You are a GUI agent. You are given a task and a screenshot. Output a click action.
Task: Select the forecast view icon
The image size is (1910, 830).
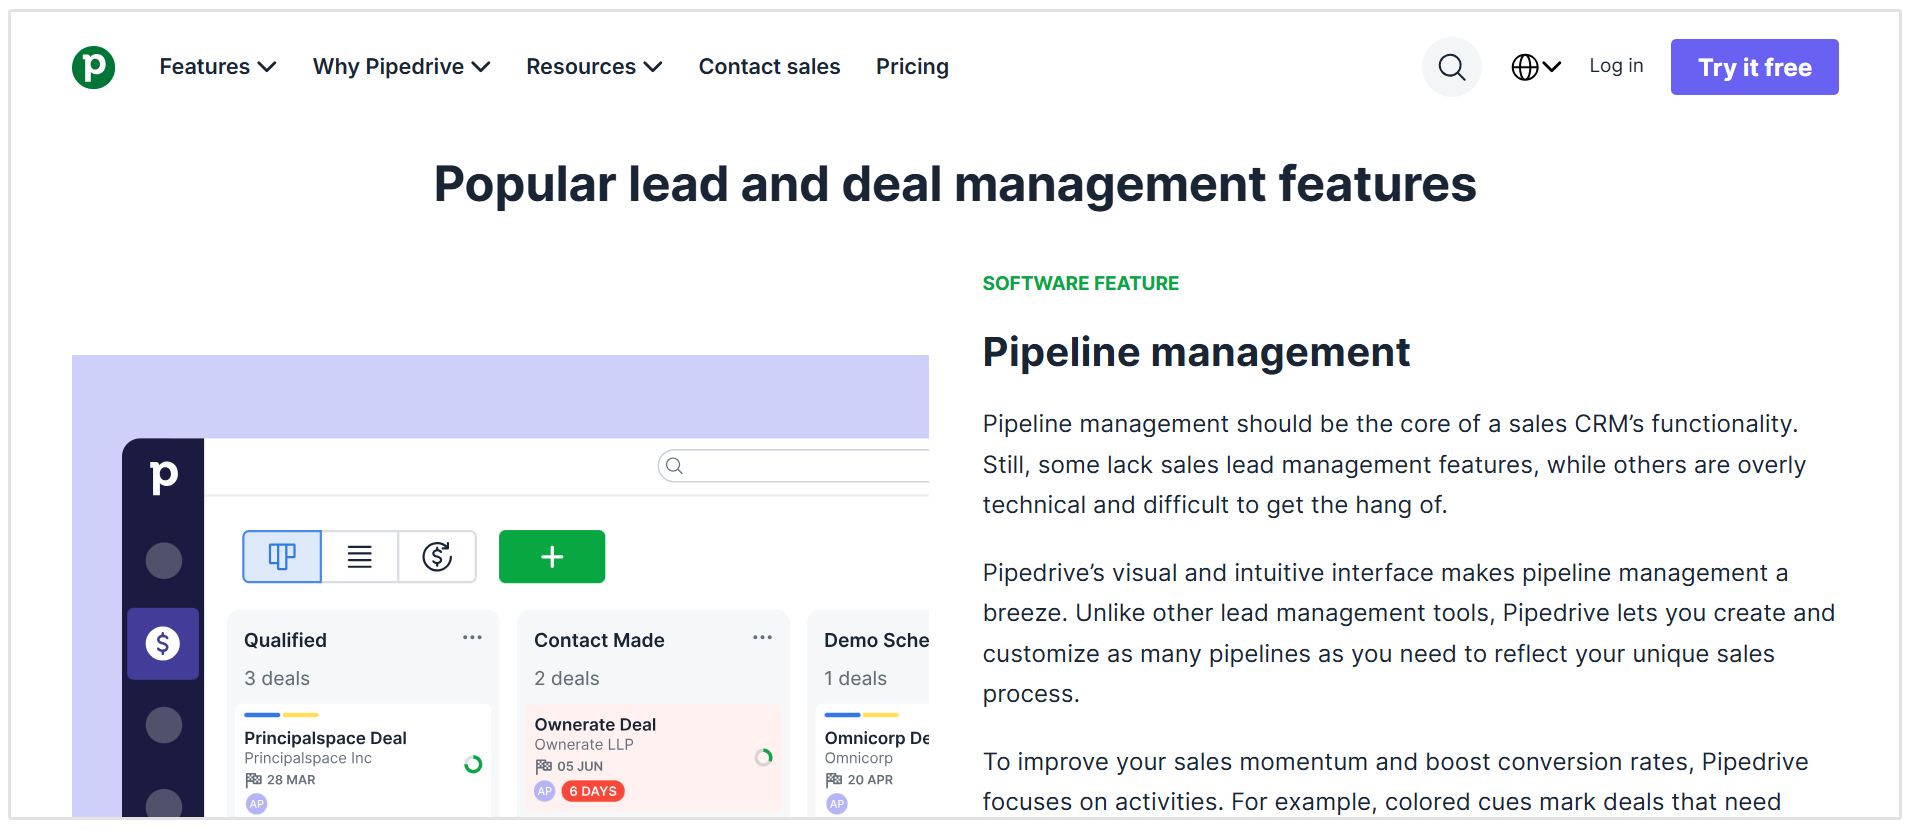[437, 557]
